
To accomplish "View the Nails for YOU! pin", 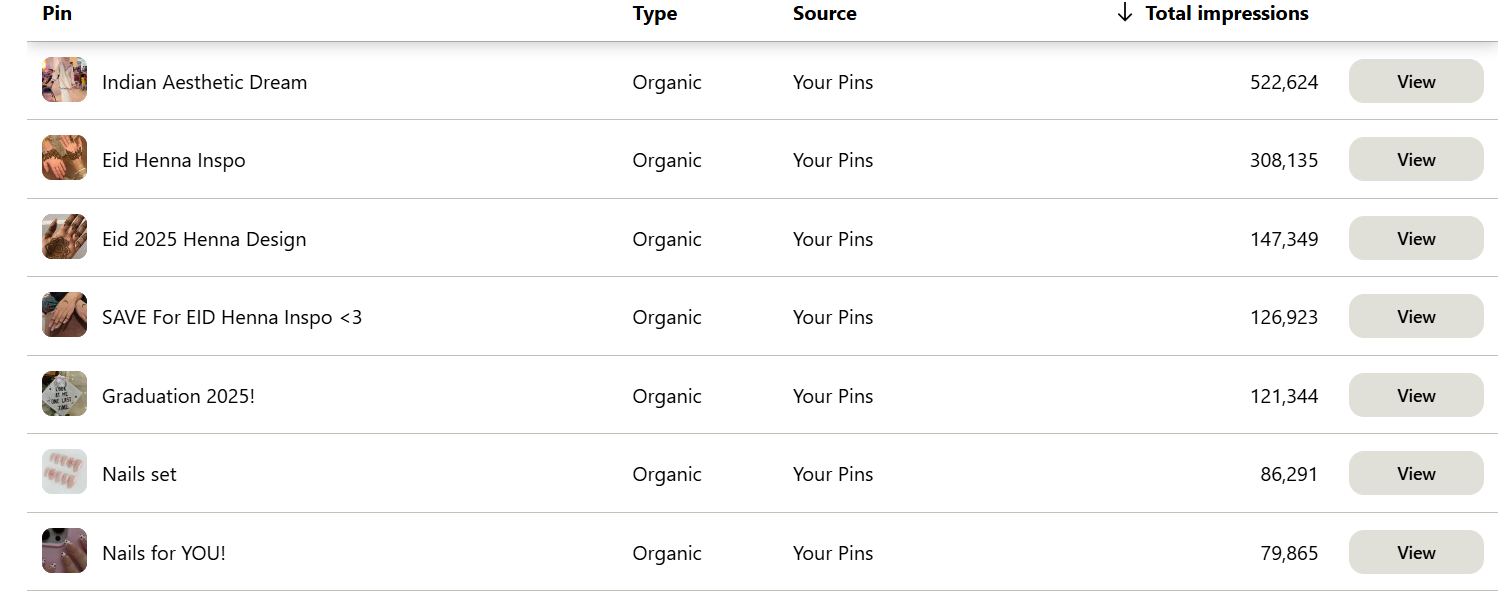I will (1416, 552).
